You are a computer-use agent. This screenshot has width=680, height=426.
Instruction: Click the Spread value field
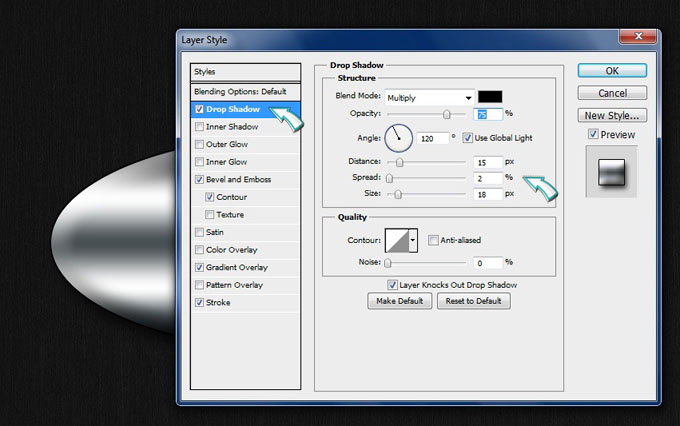[488, 178]
